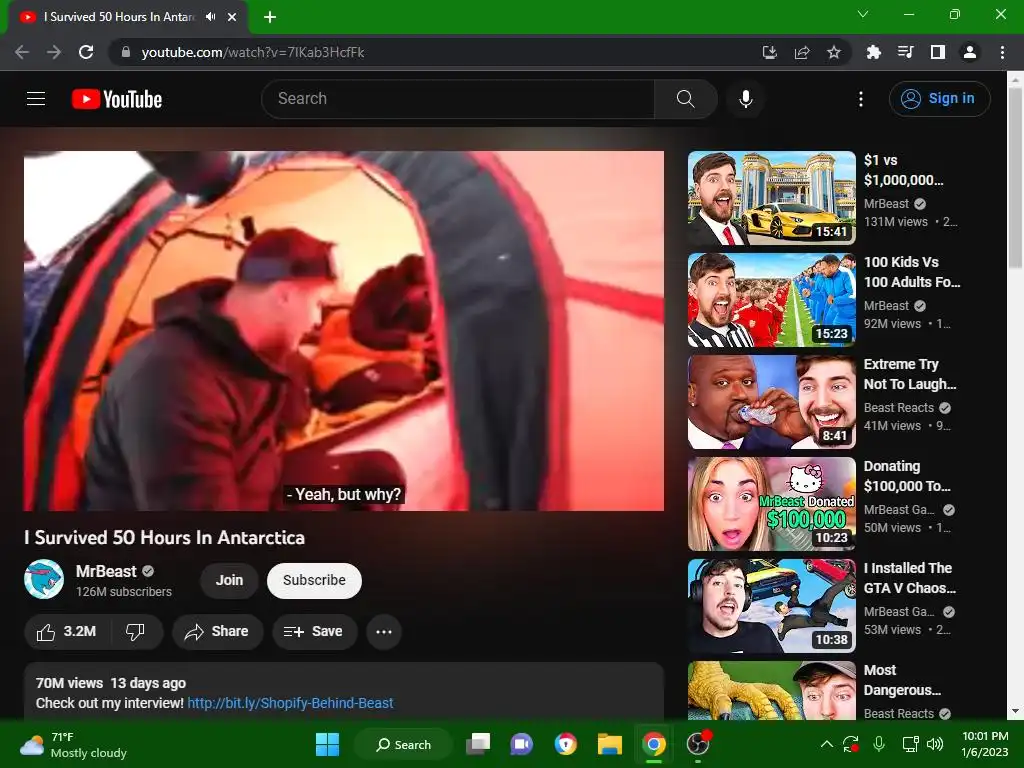Open MrBeast channel name link
Image resolution: width=1024 pixels, height=768 pixels.
[106, 571]
